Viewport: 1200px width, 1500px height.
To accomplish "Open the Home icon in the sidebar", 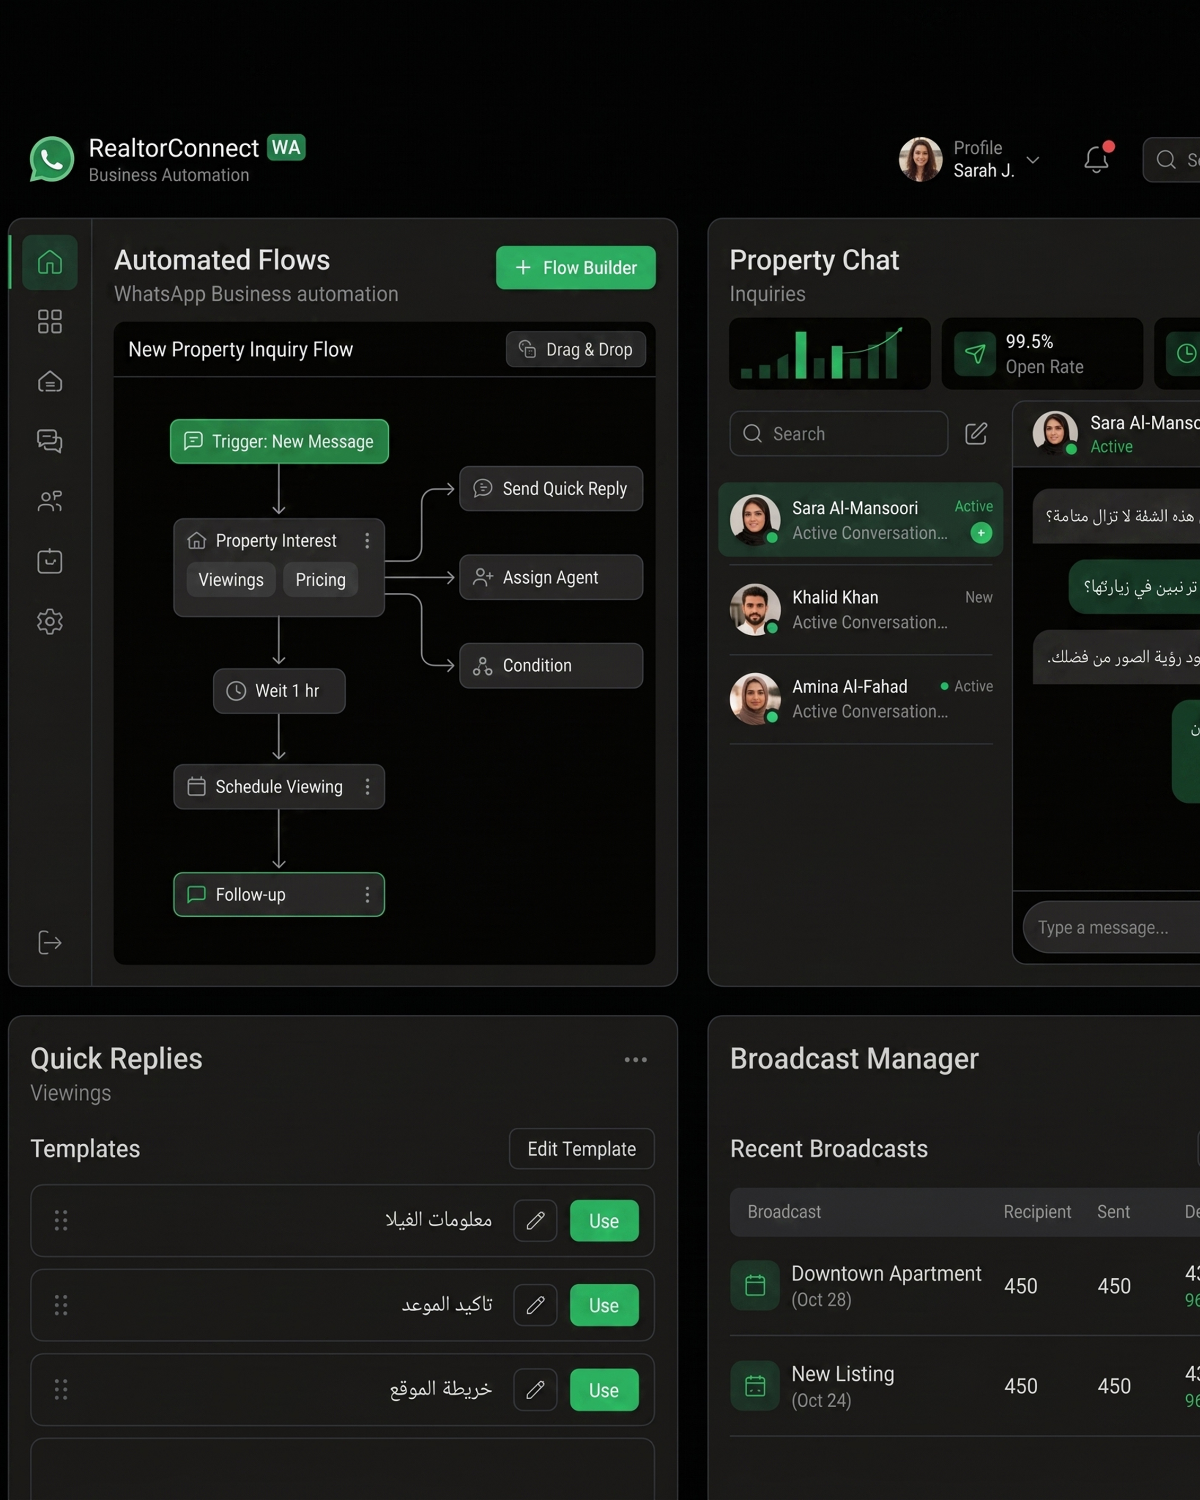I will pyautogui.click(x=50, y=262).
